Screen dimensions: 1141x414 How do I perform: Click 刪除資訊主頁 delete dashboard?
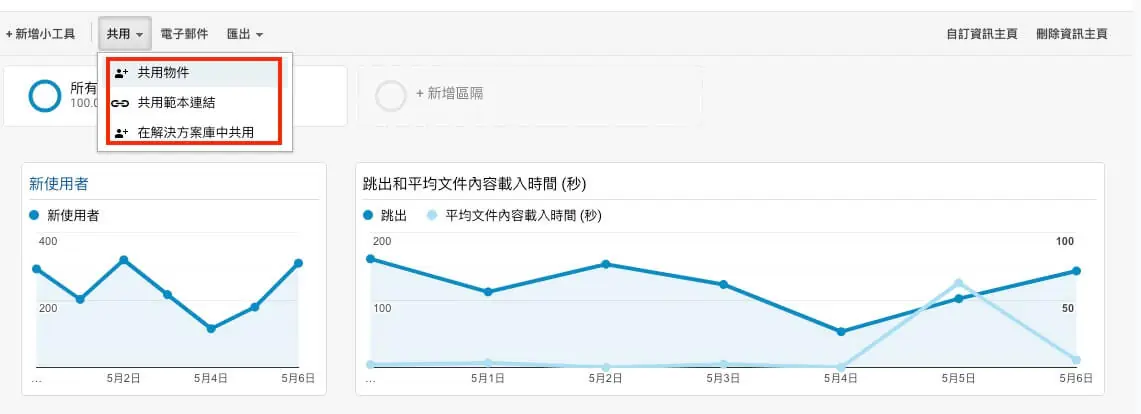pyautogui.click(x=1072, y=33)
